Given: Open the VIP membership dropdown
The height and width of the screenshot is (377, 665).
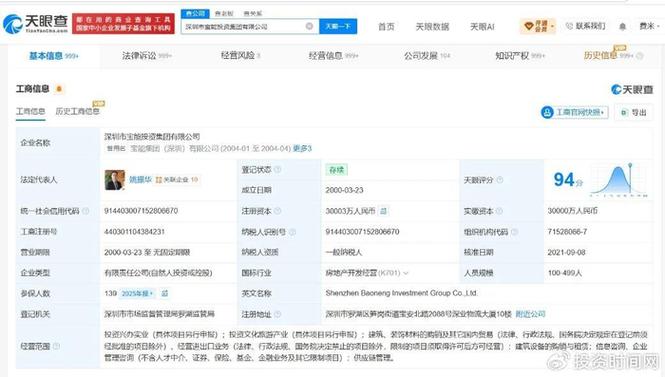Looking at the screenshot, I should coord(538,26).
